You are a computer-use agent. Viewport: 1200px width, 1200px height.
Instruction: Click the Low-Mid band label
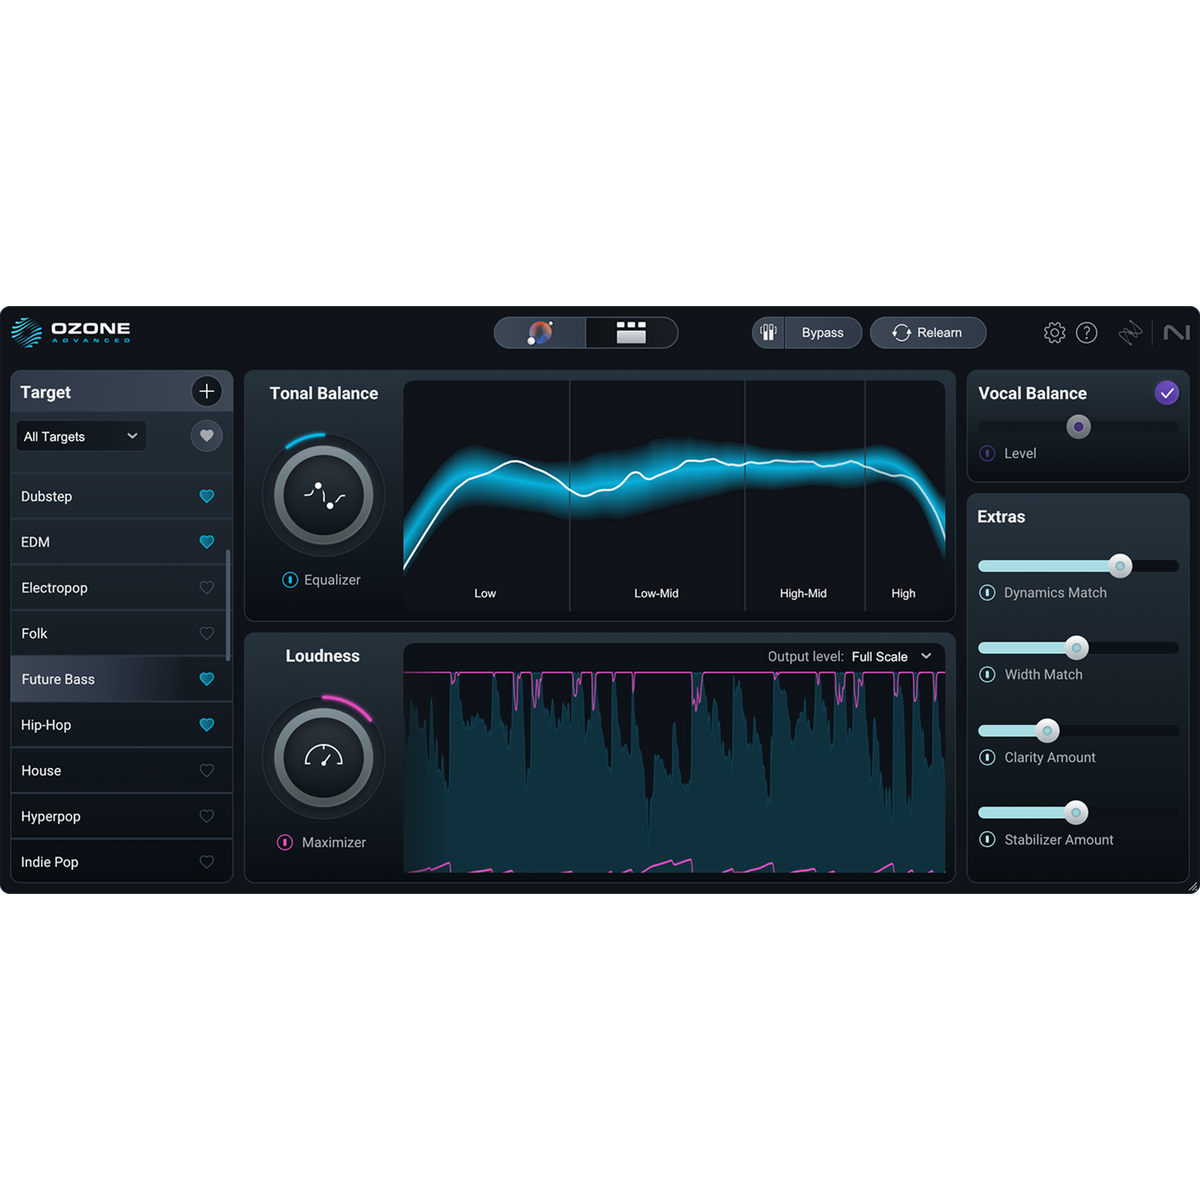(656, 594)
